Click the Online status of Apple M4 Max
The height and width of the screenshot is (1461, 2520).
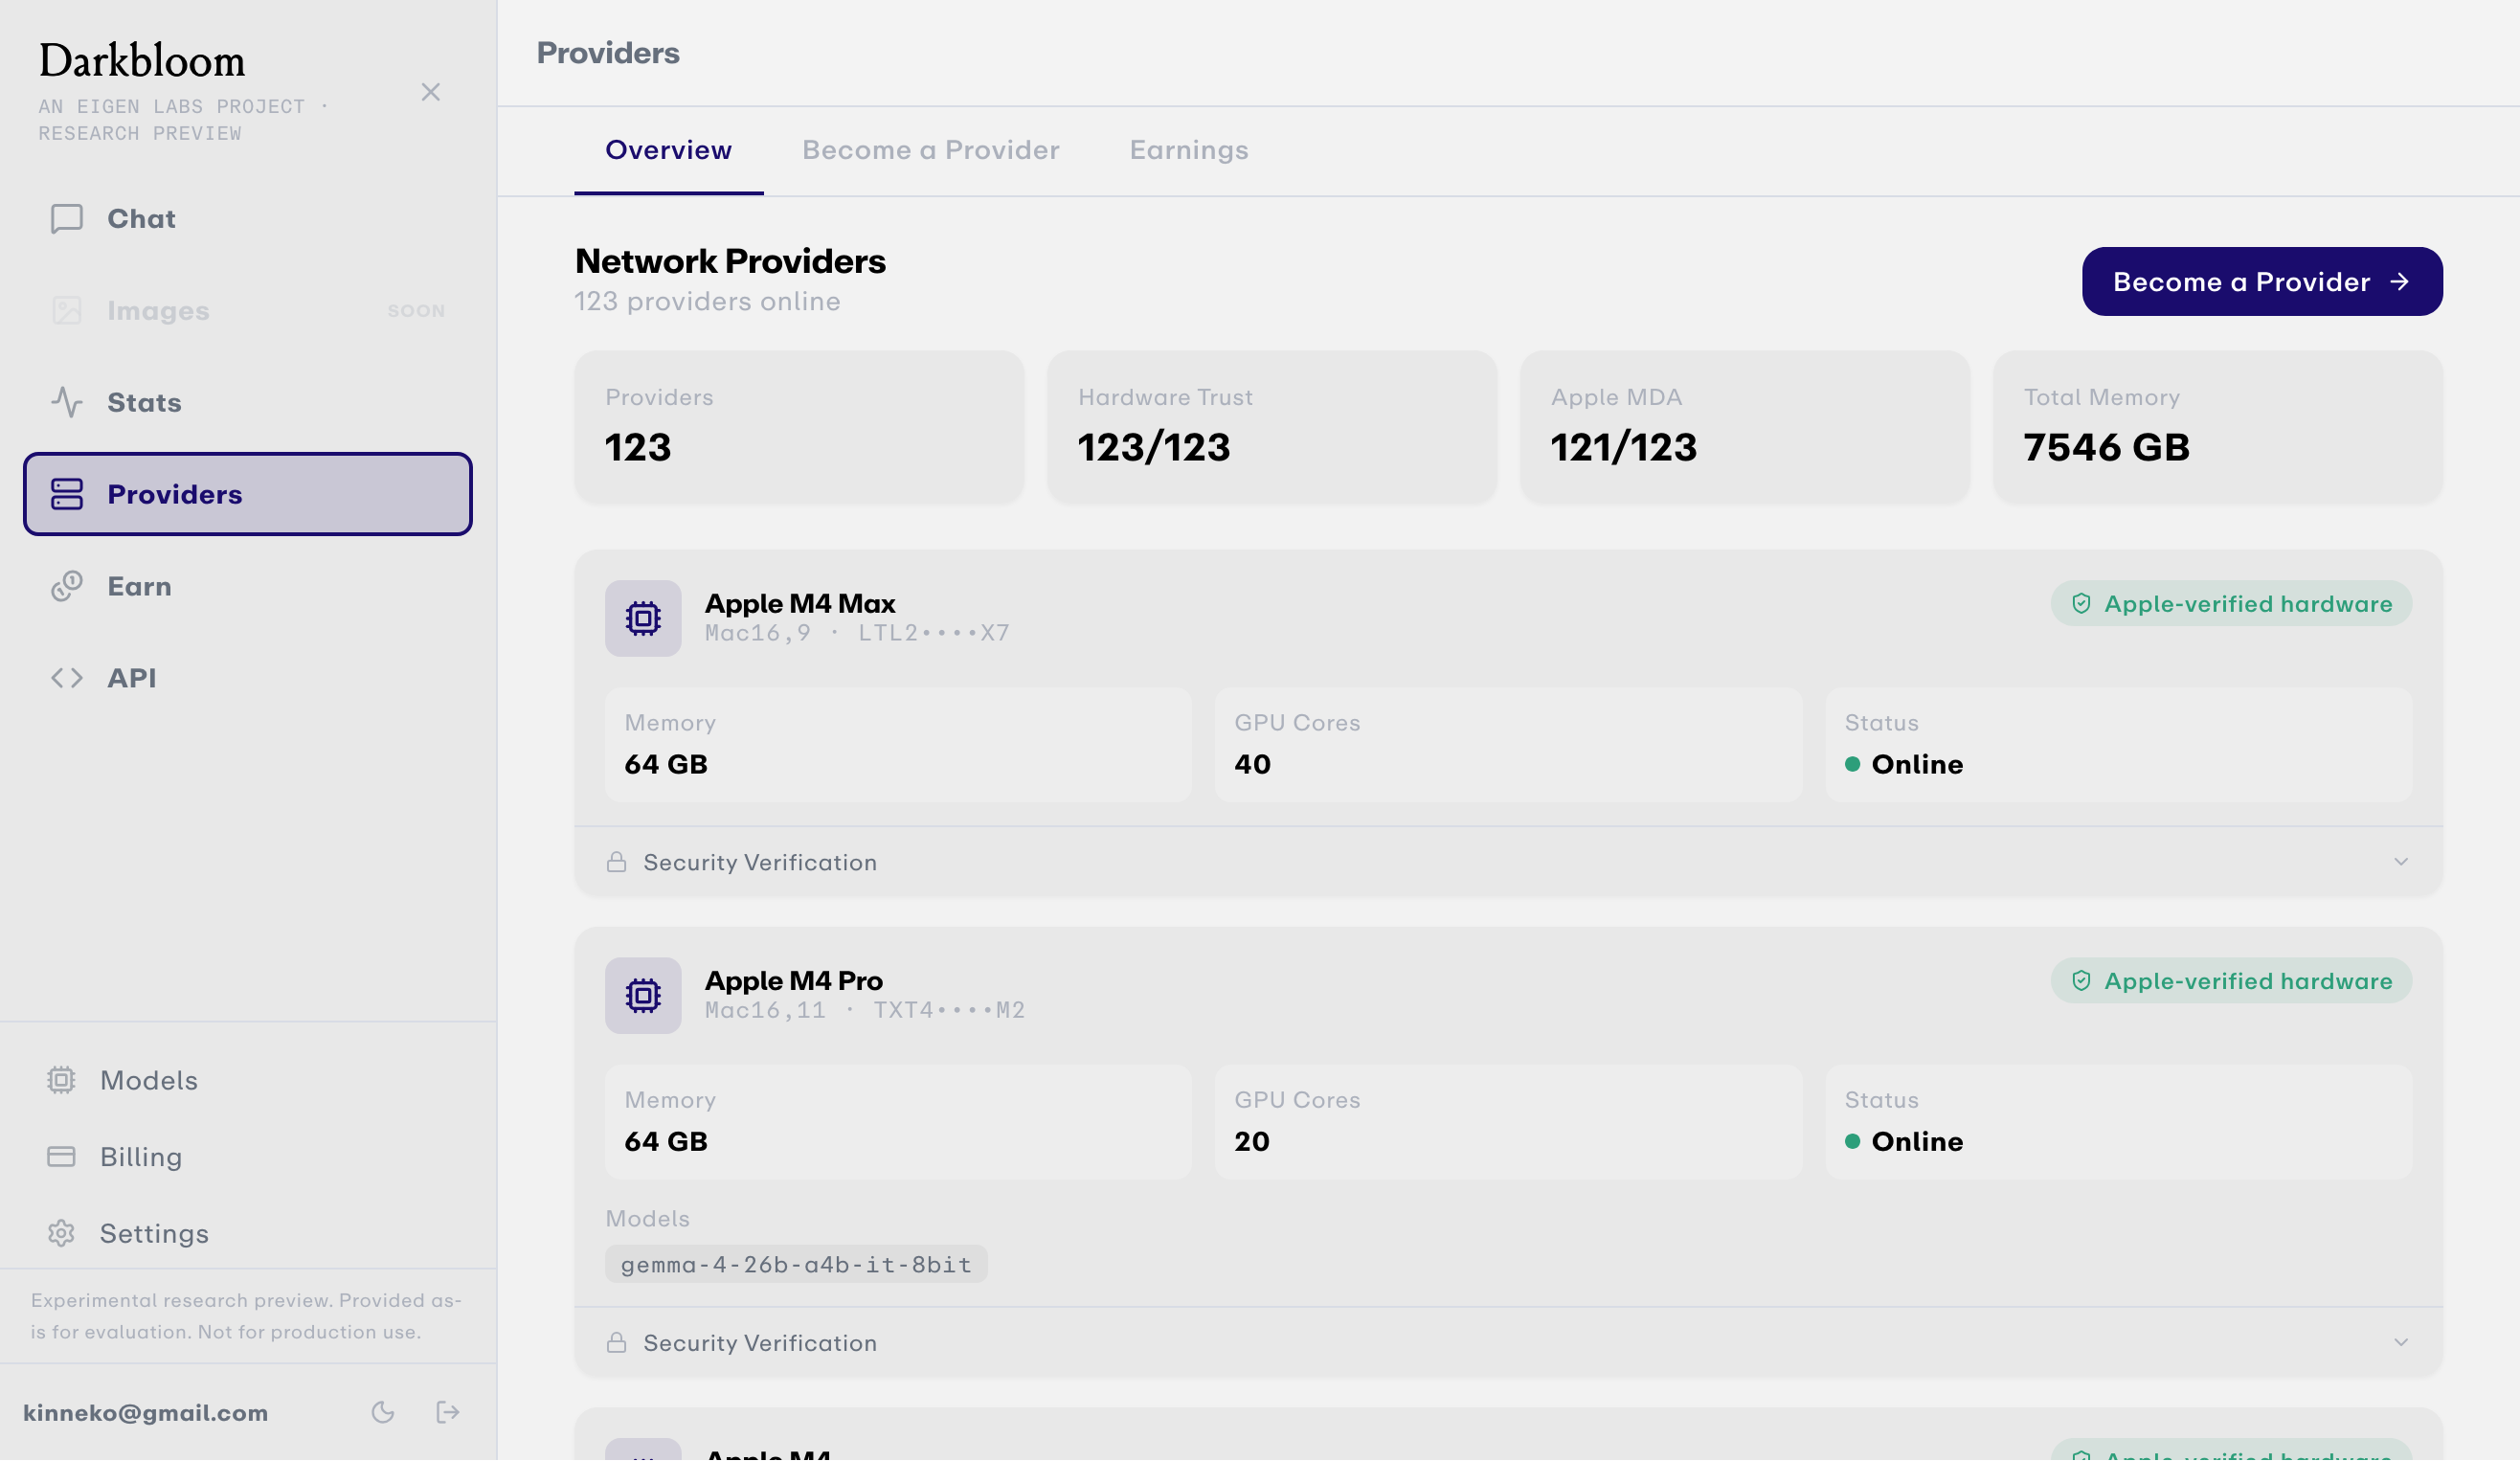[x=1905, y=765]
